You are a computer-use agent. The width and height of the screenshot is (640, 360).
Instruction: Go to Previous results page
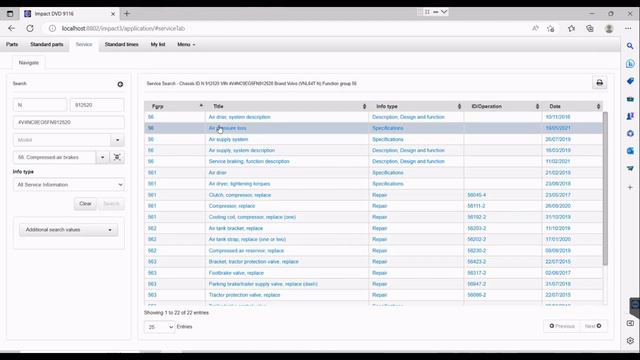562,326
